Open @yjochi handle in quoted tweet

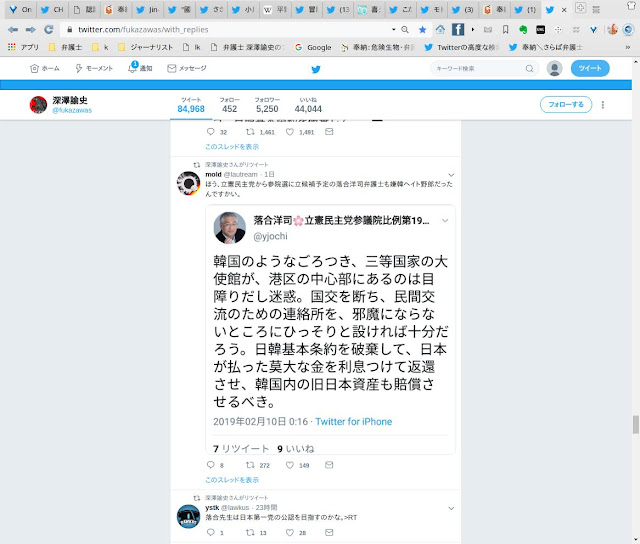[270, 236]
